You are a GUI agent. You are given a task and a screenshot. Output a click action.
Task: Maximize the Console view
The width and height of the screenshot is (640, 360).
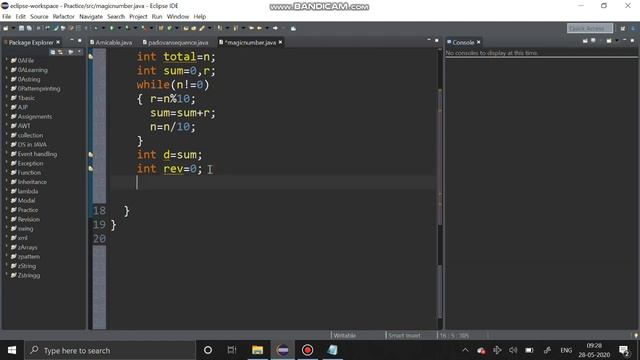(632, 40)
